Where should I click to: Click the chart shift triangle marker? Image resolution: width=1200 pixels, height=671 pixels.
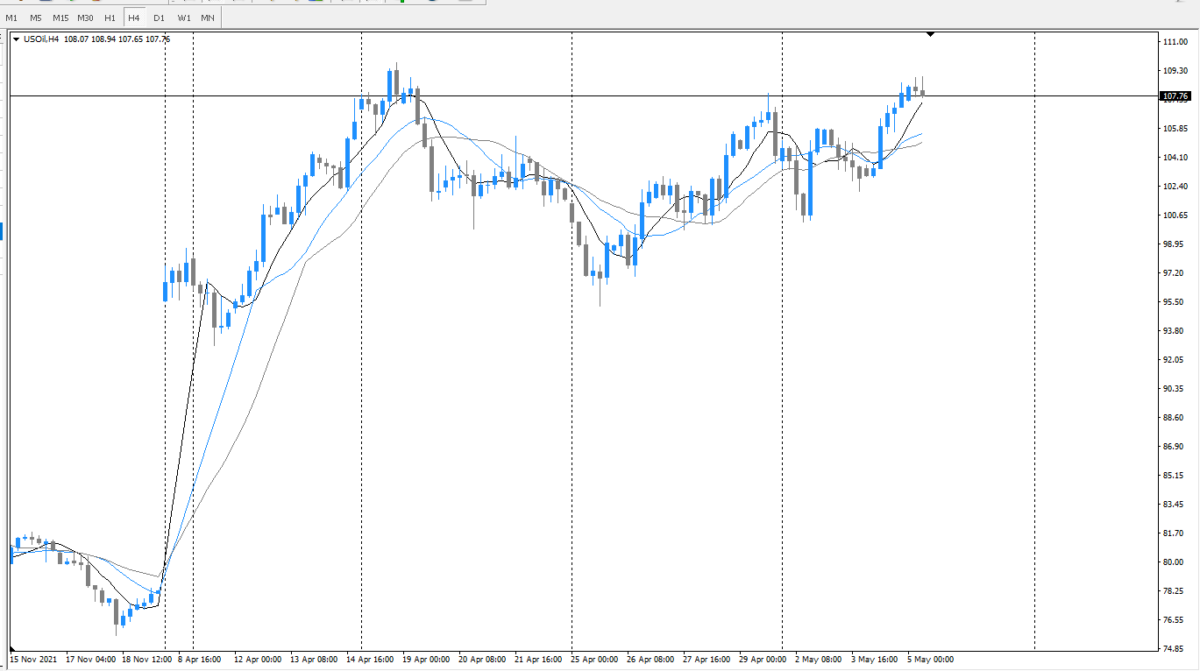930,35
